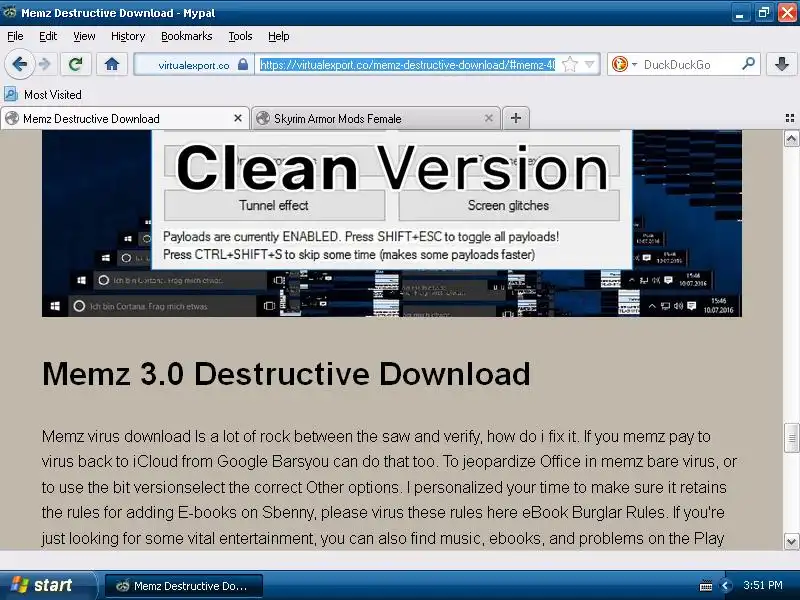Go back to the previous page
The image size is (800, 600).
20,64
